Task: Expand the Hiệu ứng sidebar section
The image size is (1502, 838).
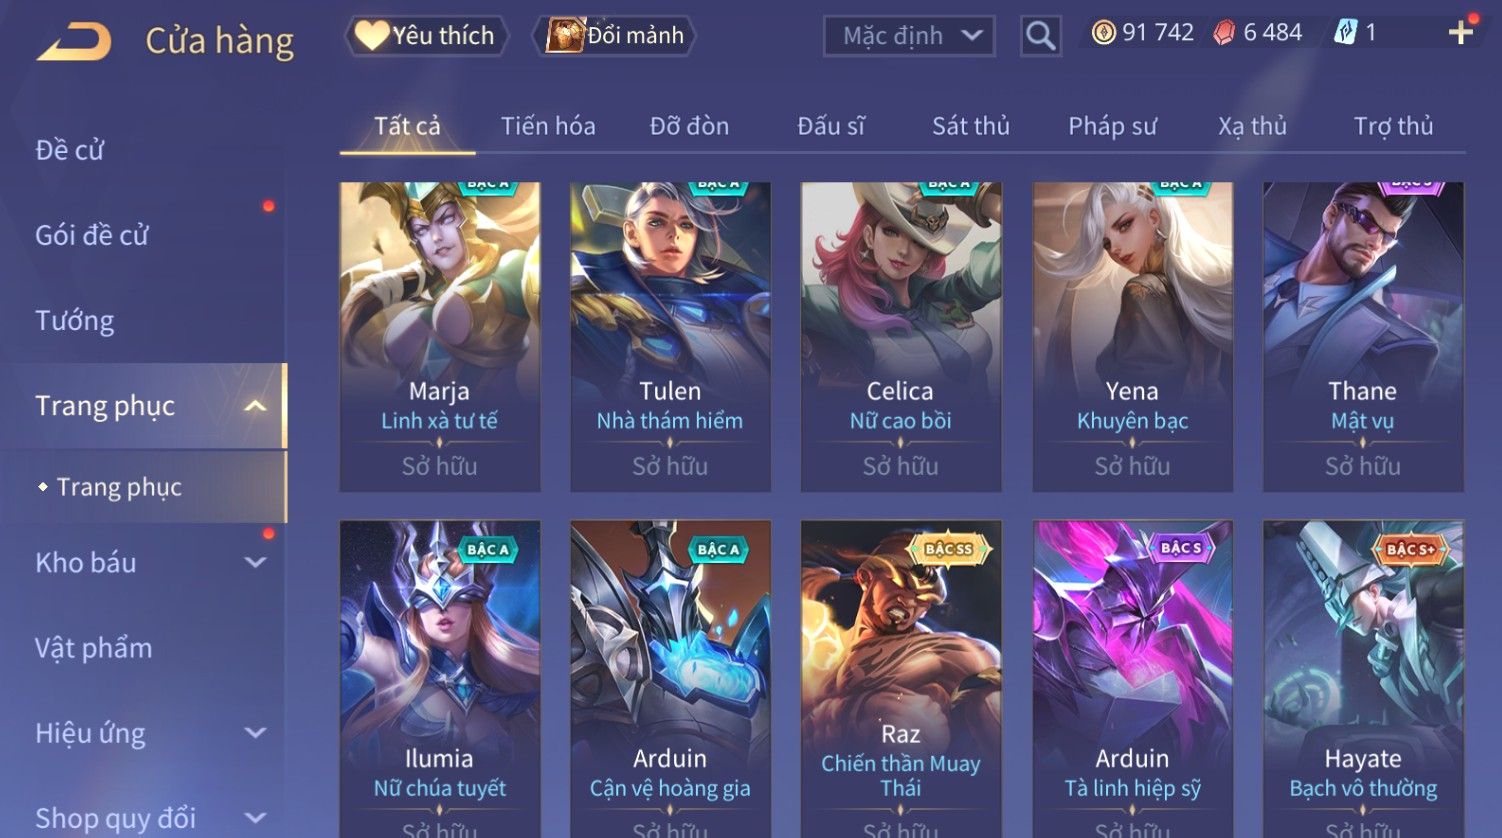Action: (256, 733)
